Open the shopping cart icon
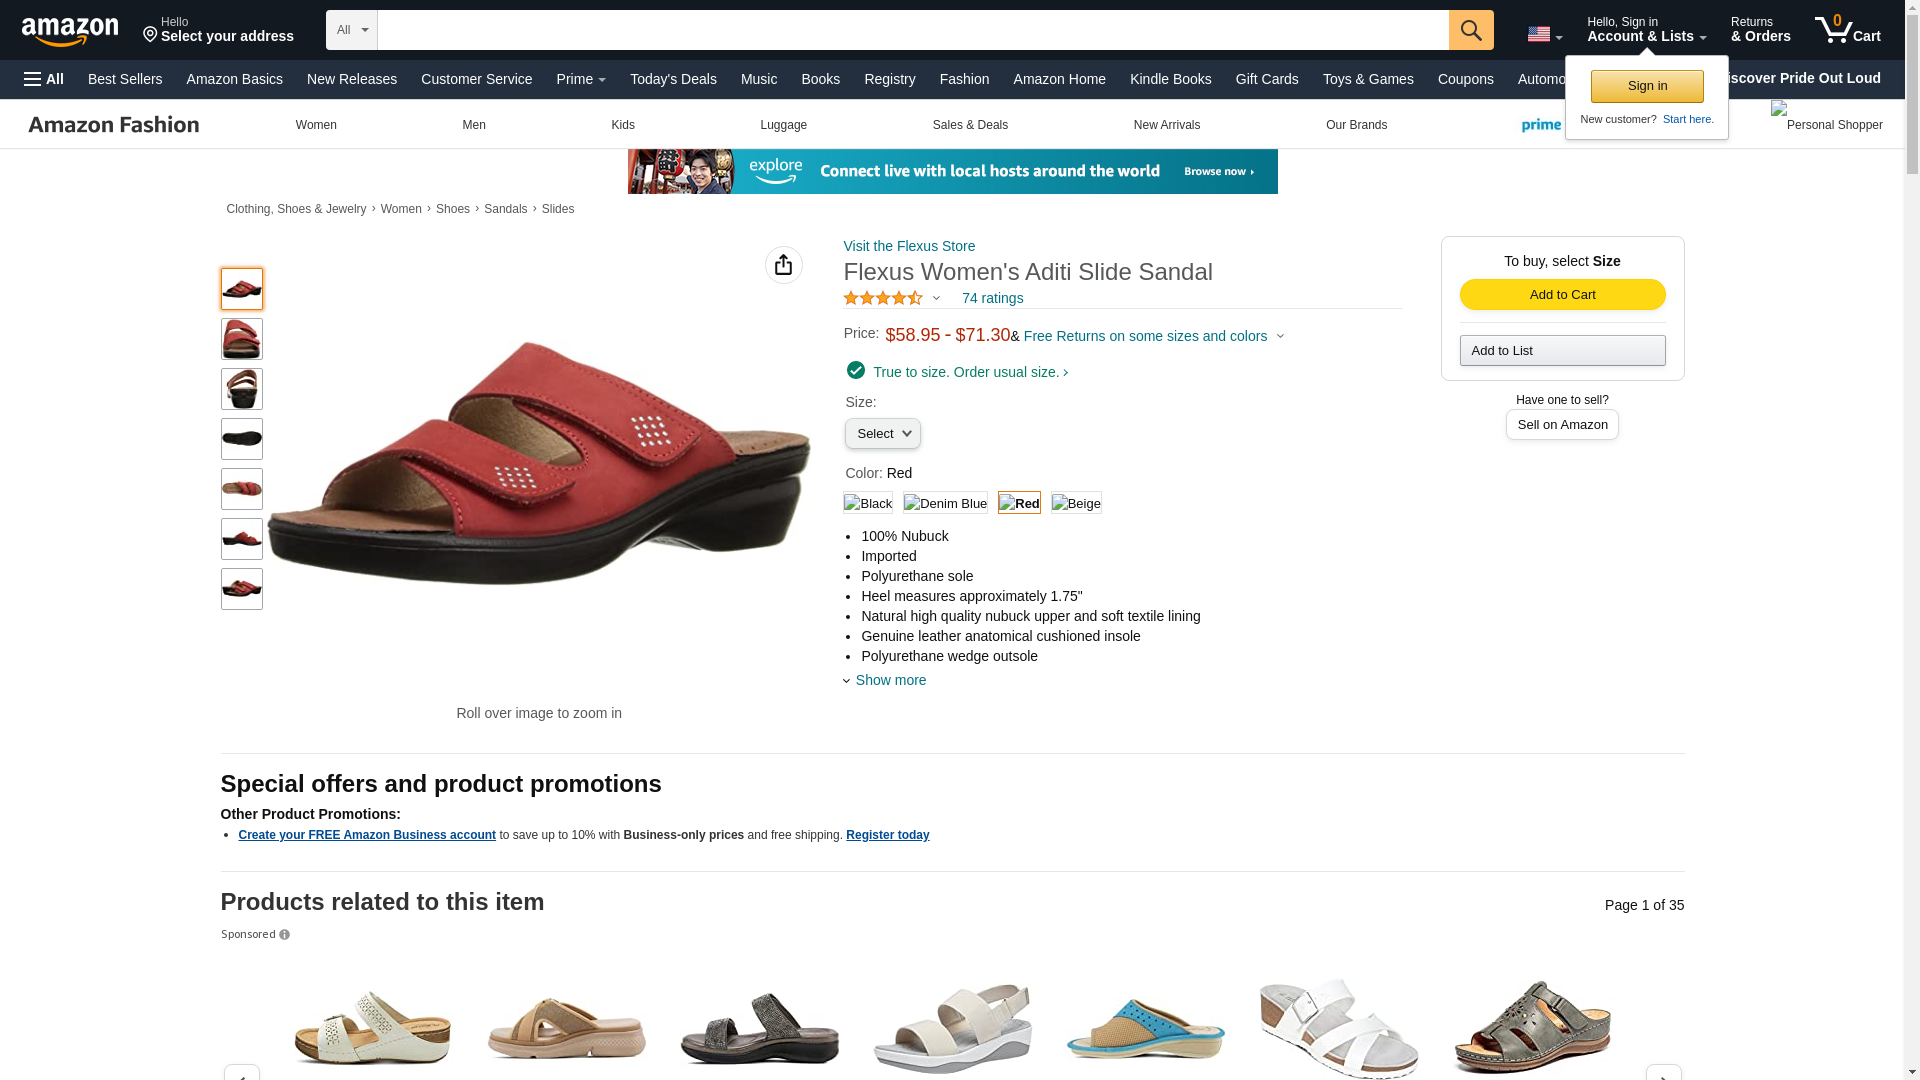Image resolution: width=1920 pixels, height=1080 pixels. point(1847,29)
